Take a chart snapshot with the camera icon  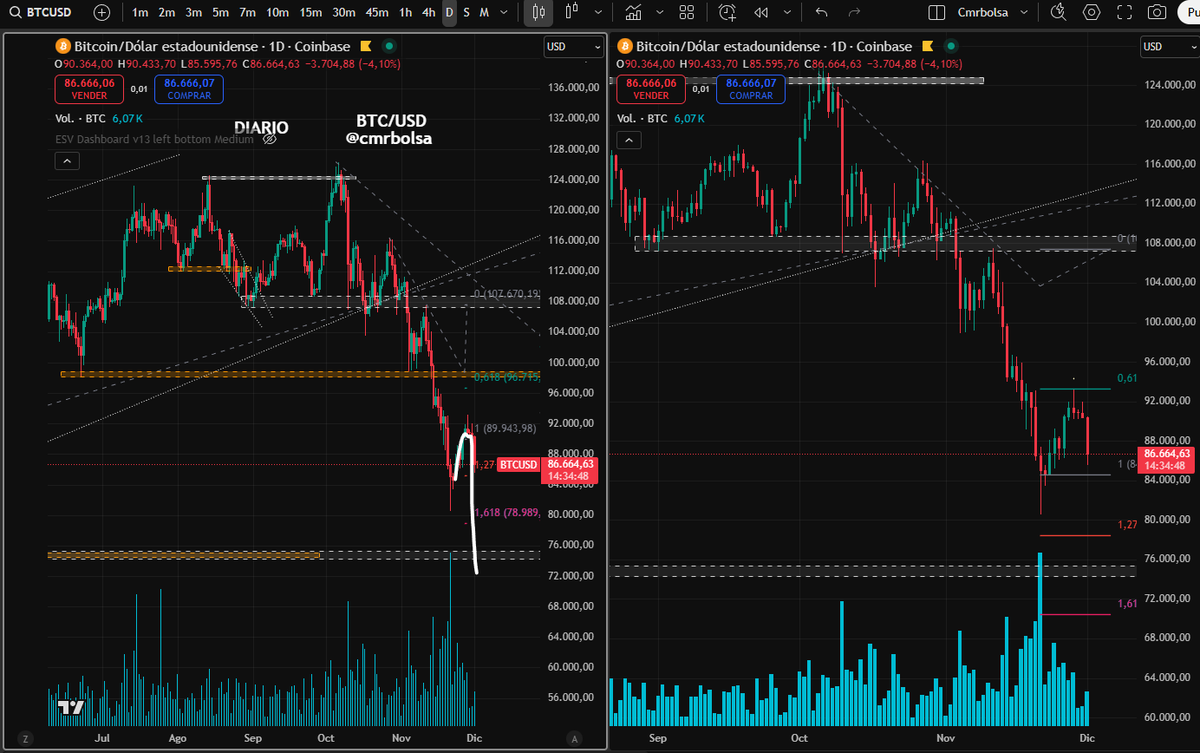click(x=1157, y=12)
